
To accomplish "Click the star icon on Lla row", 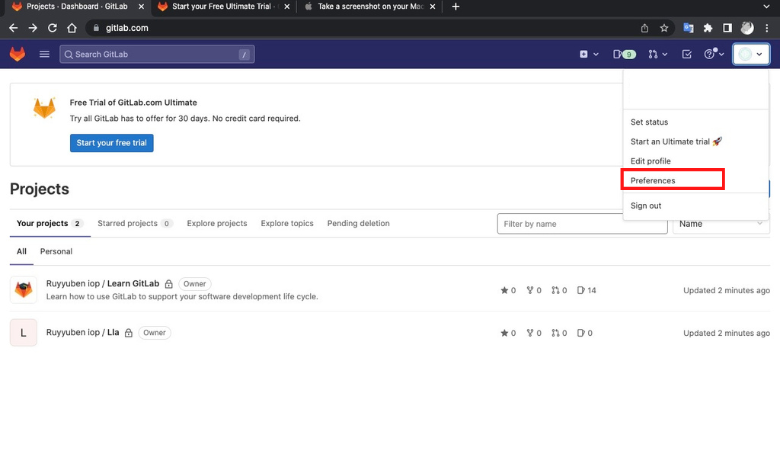I will tap(504, 333).
